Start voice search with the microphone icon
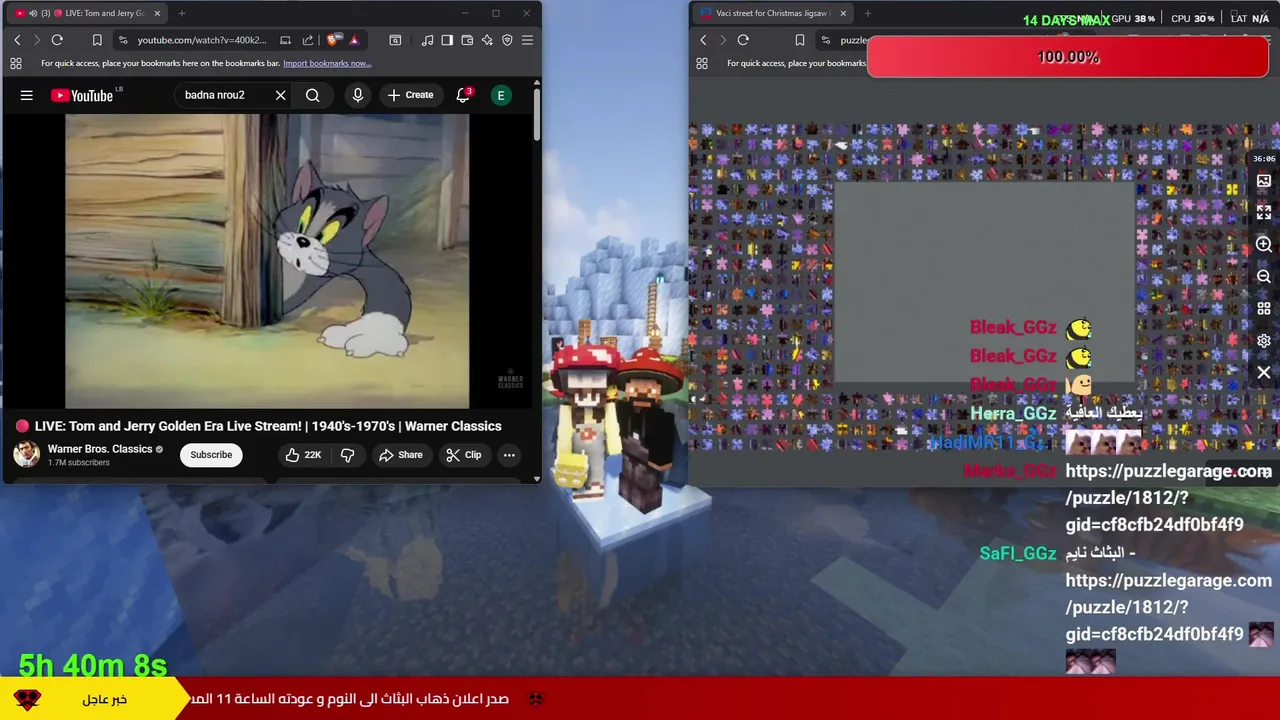 coord(357,95)
